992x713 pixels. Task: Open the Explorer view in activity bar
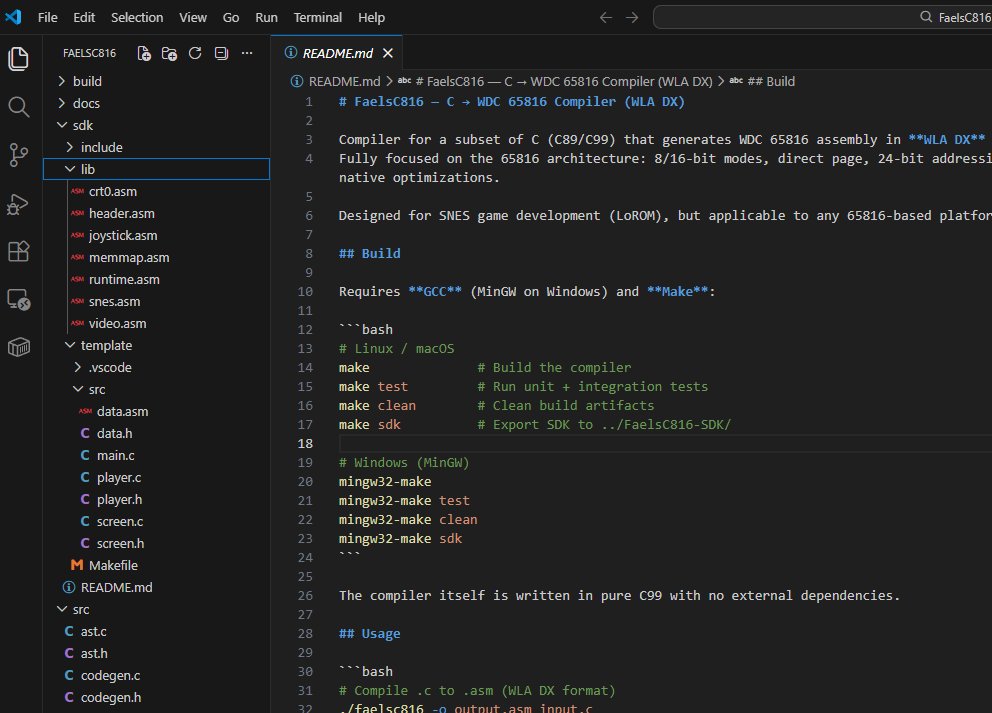click(x=18, y=59)
